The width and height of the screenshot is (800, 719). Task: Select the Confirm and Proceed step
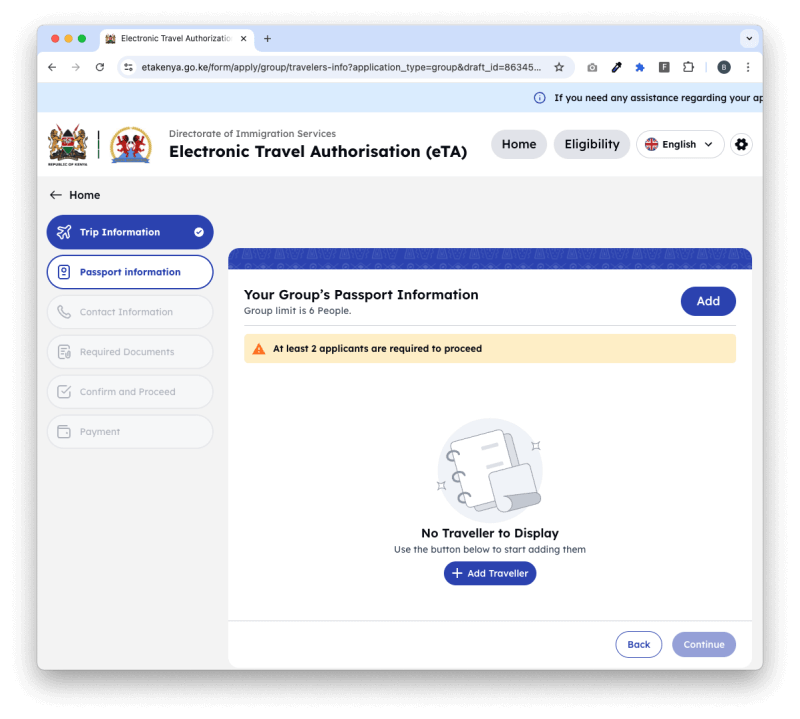pos(130,392)
